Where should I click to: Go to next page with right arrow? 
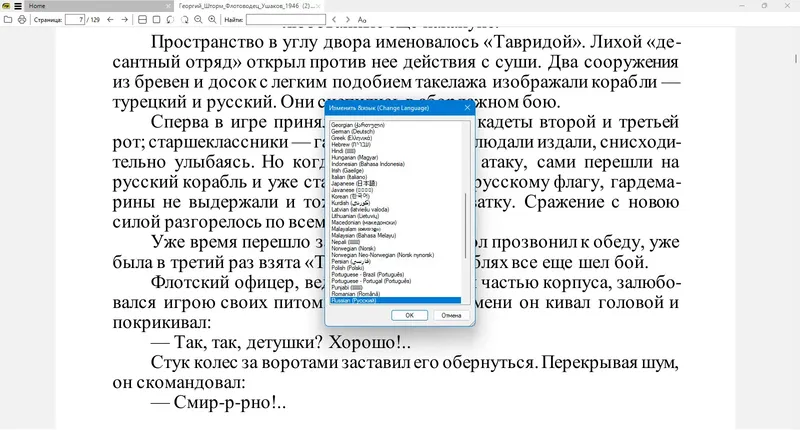(x=124, y=19)
